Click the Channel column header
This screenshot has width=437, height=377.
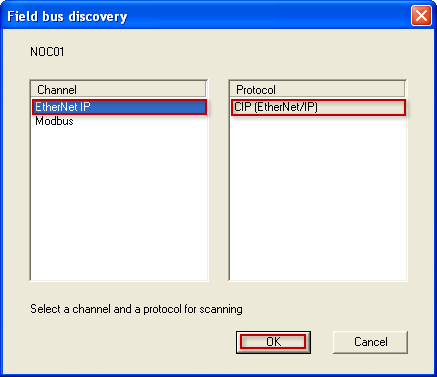(x=118, y=90)
